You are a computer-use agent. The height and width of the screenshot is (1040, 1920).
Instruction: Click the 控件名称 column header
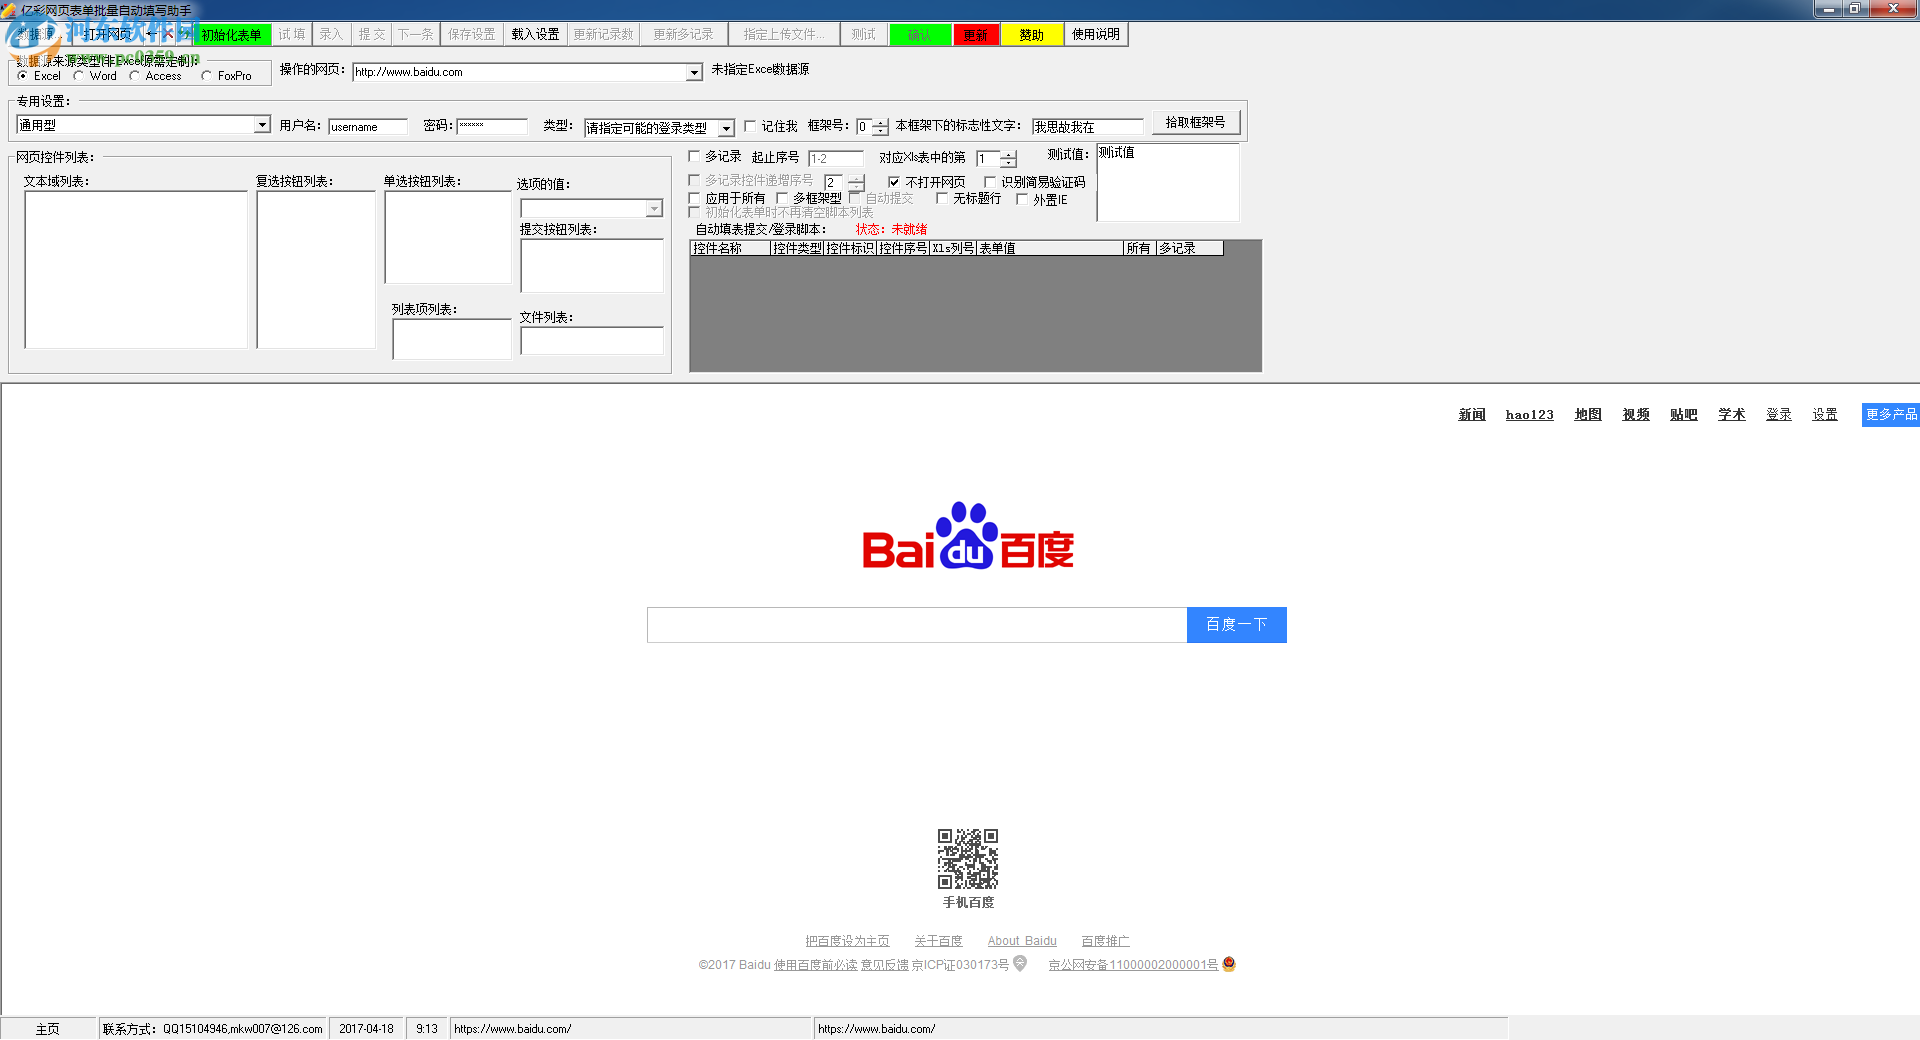coord(731,248)
